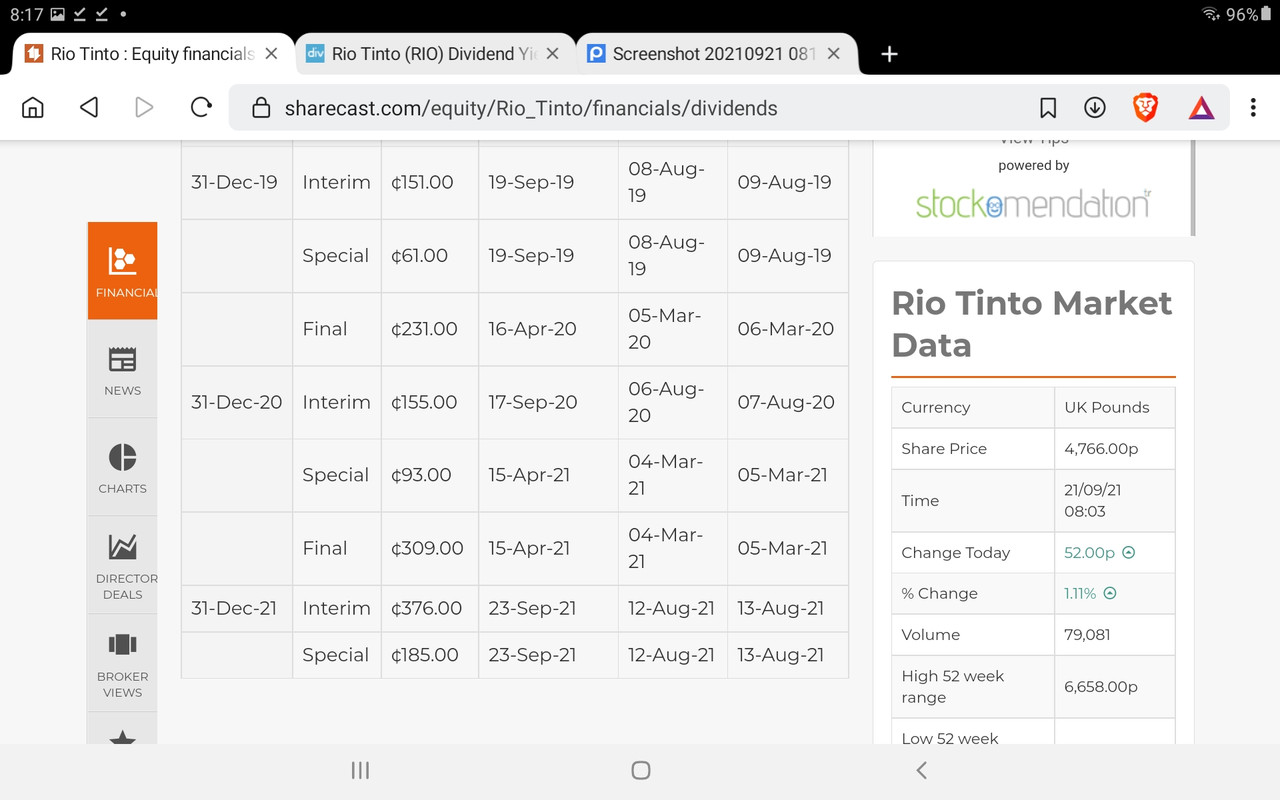The width and height of the screenshot is (1280, 800).
Task: Open browser three-dot menu
Action: (x=1253, y=108)
